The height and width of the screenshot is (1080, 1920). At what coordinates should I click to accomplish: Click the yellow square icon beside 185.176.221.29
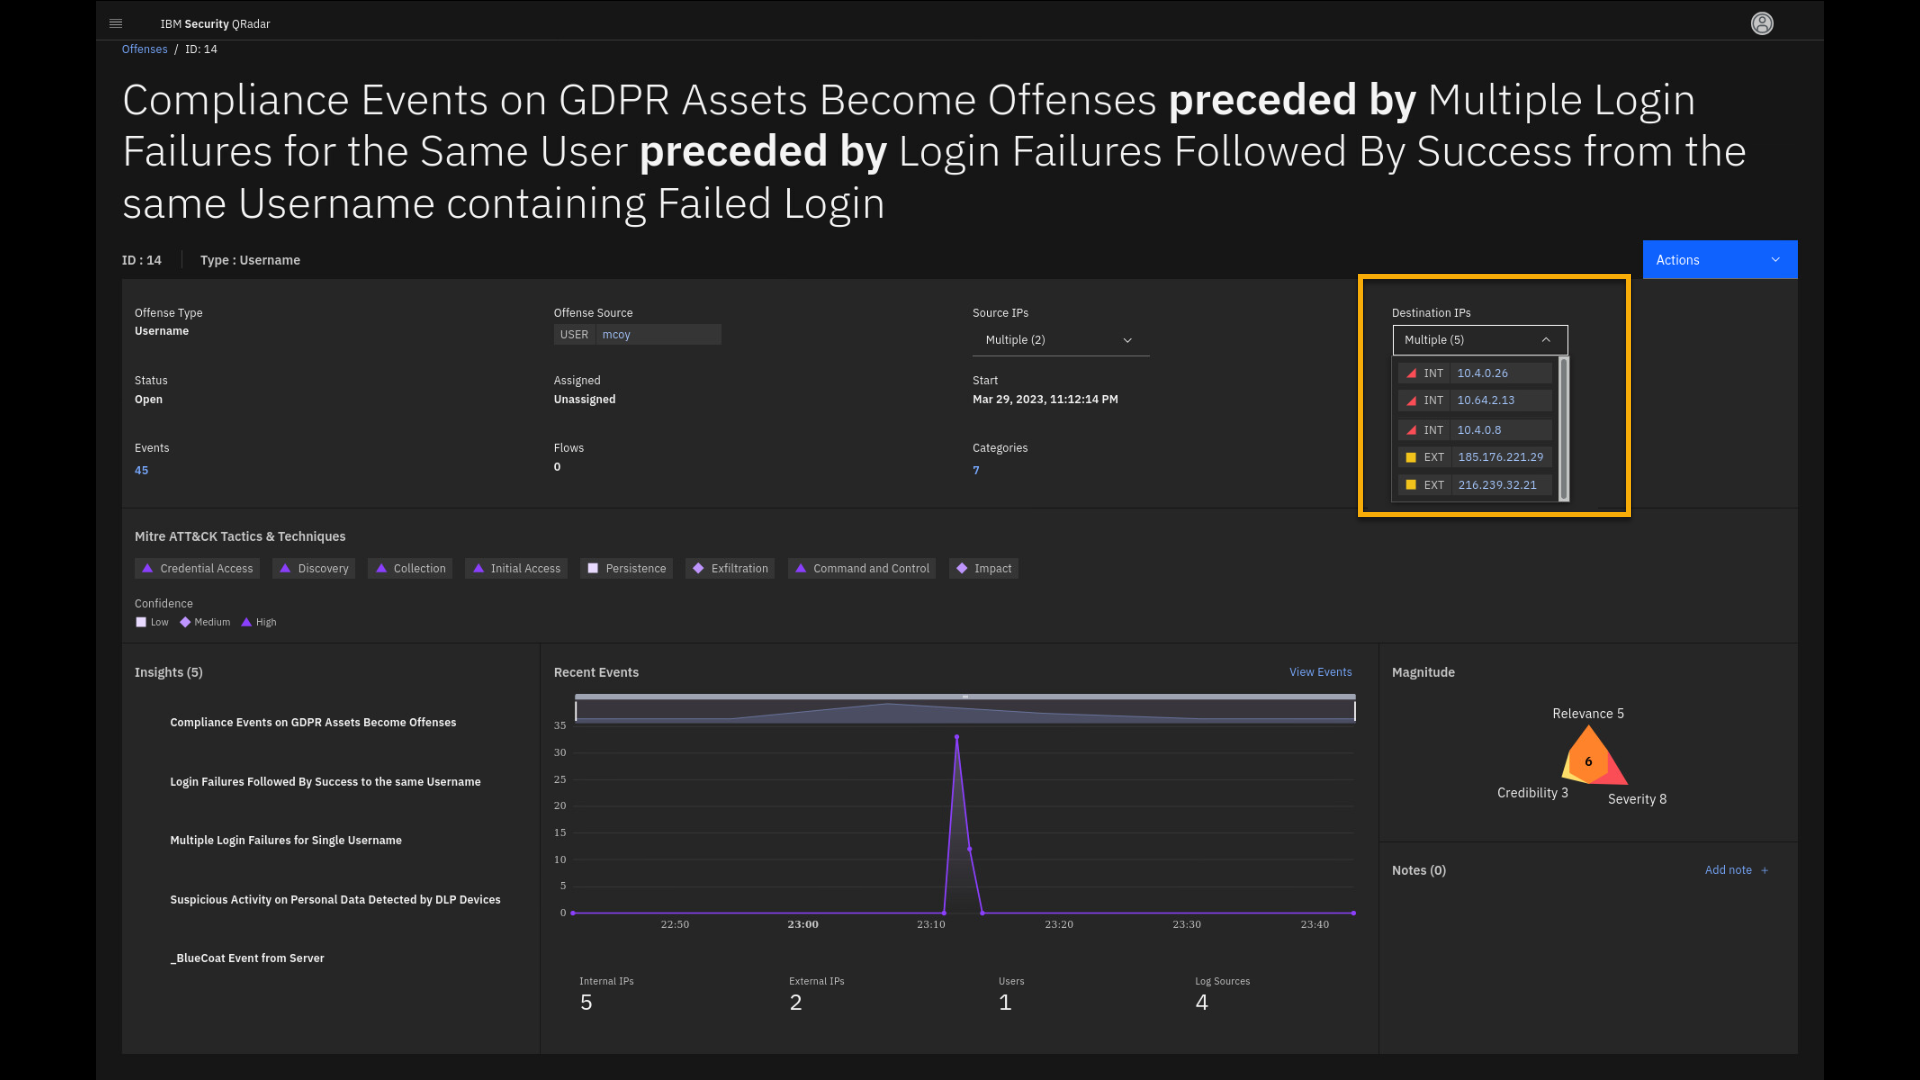(x=1411, y=457)
